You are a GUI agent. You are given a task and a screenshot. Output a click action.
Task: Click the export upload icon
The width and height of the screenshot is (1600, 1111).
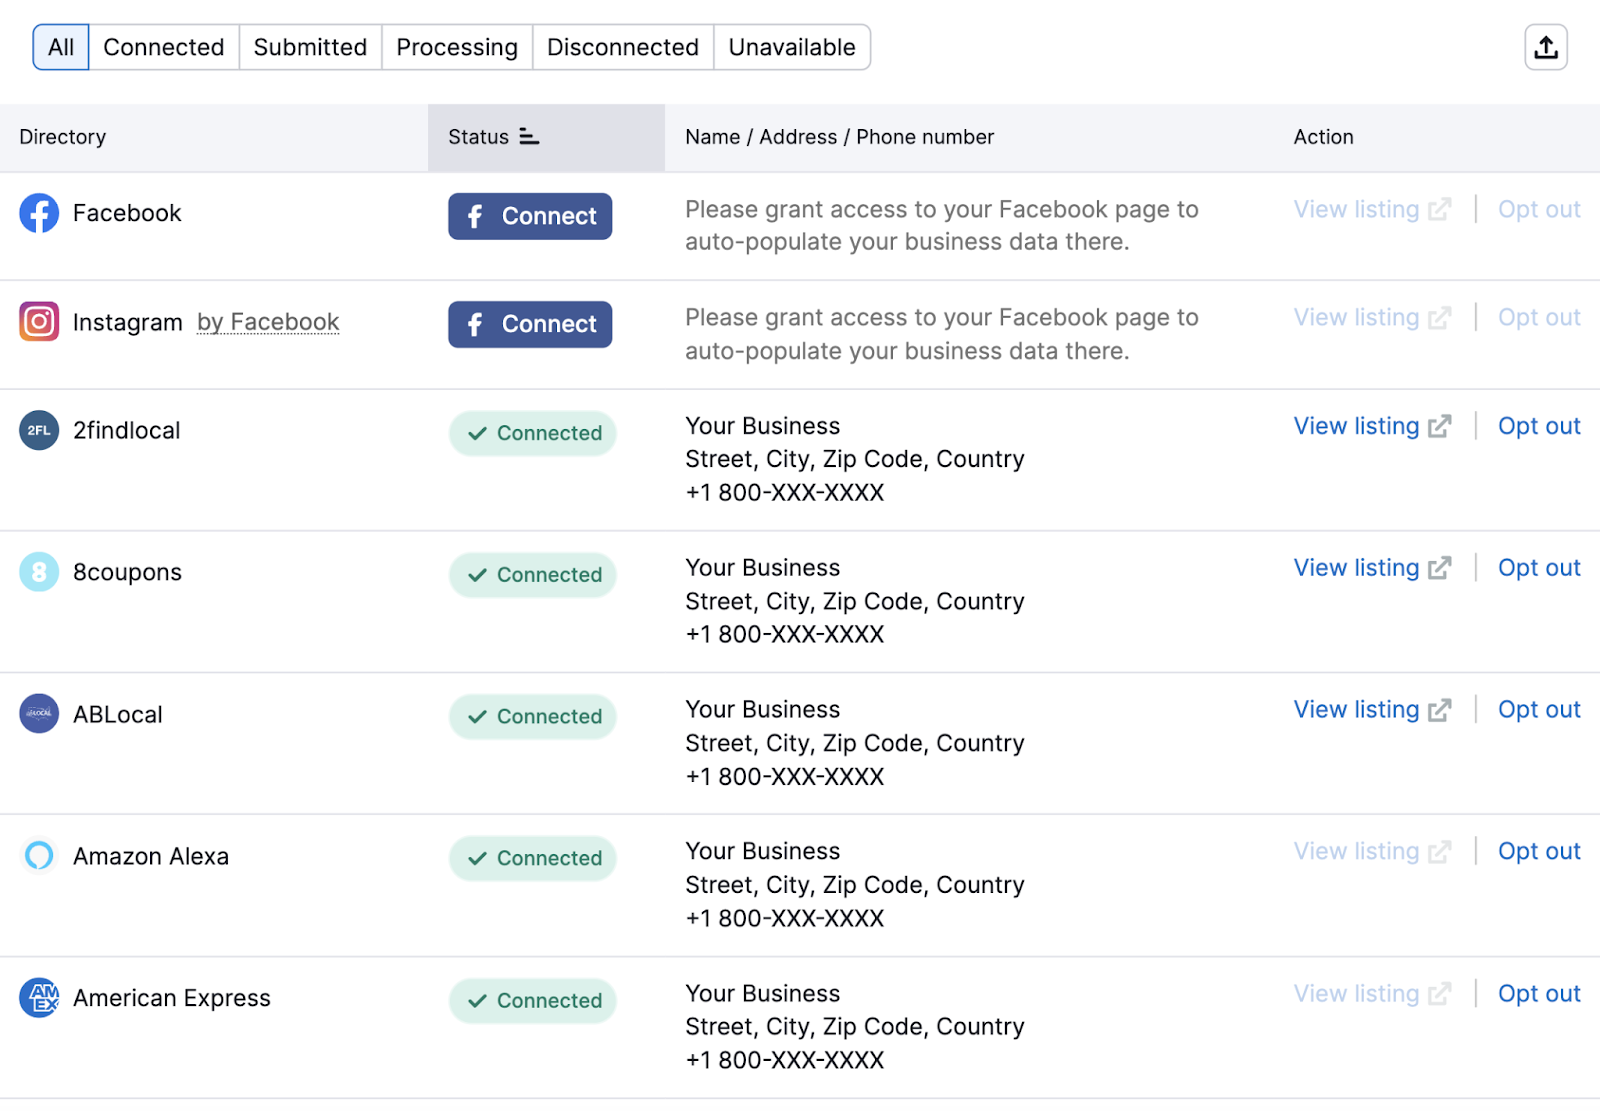tap(1545, 47)
